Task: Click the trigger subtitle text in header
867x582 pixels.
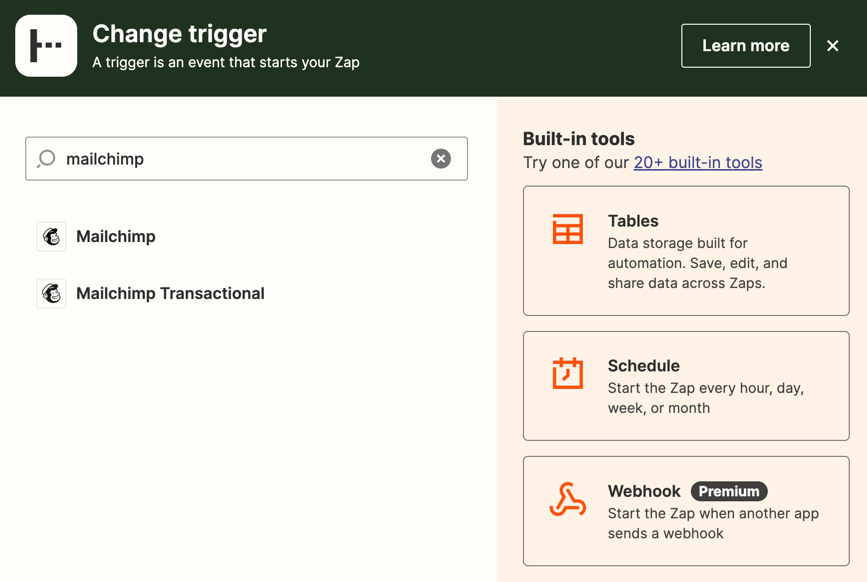Action: click(x=226, y=62)
